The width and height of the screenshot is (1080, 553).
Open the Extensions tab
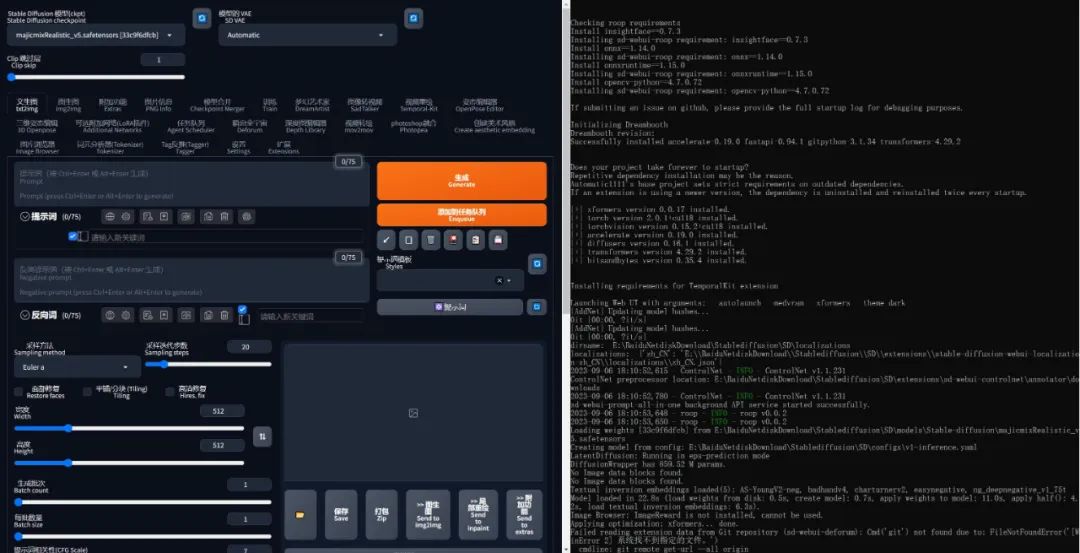point(283,148)
